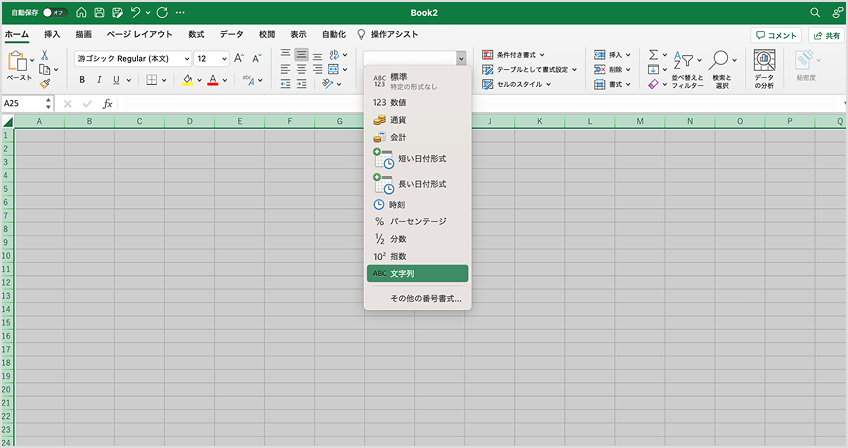Viewport: 848px width, 448px height.
Task: Click the Cut scissors icon
Action: tap(45, 55)
